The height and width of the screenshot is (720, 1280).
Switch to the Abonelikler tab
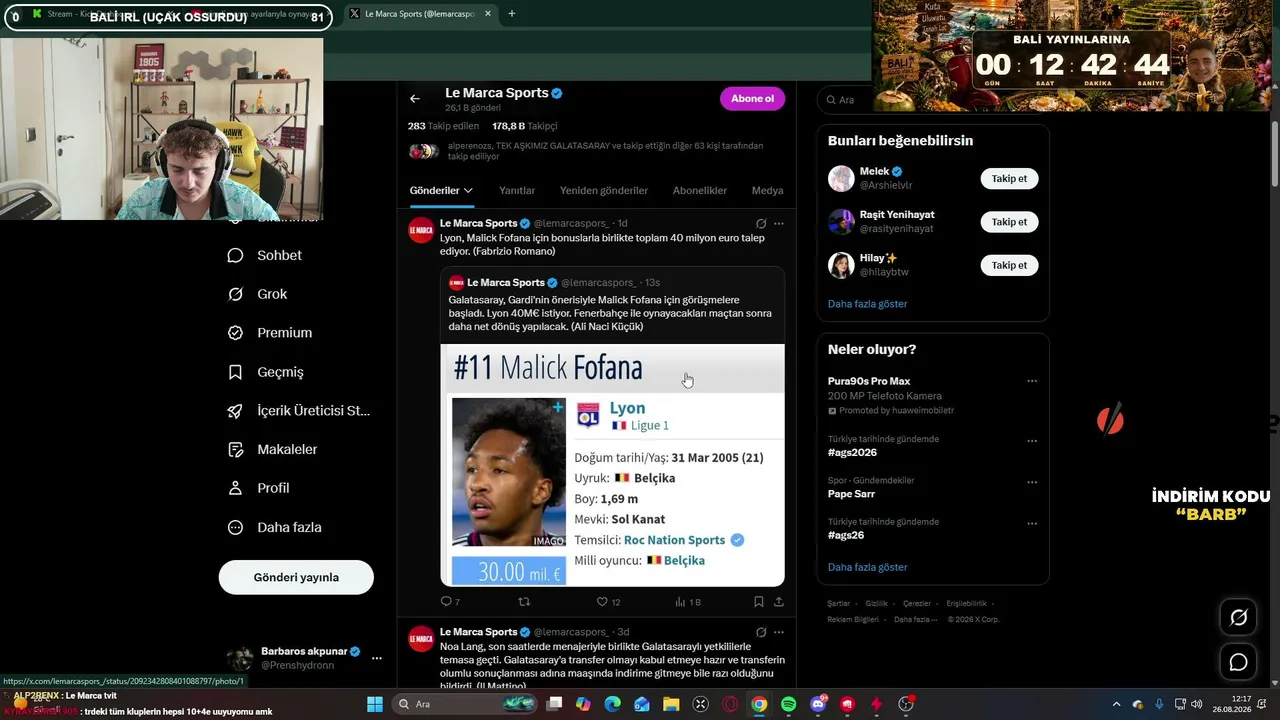(x=700, y=190)
